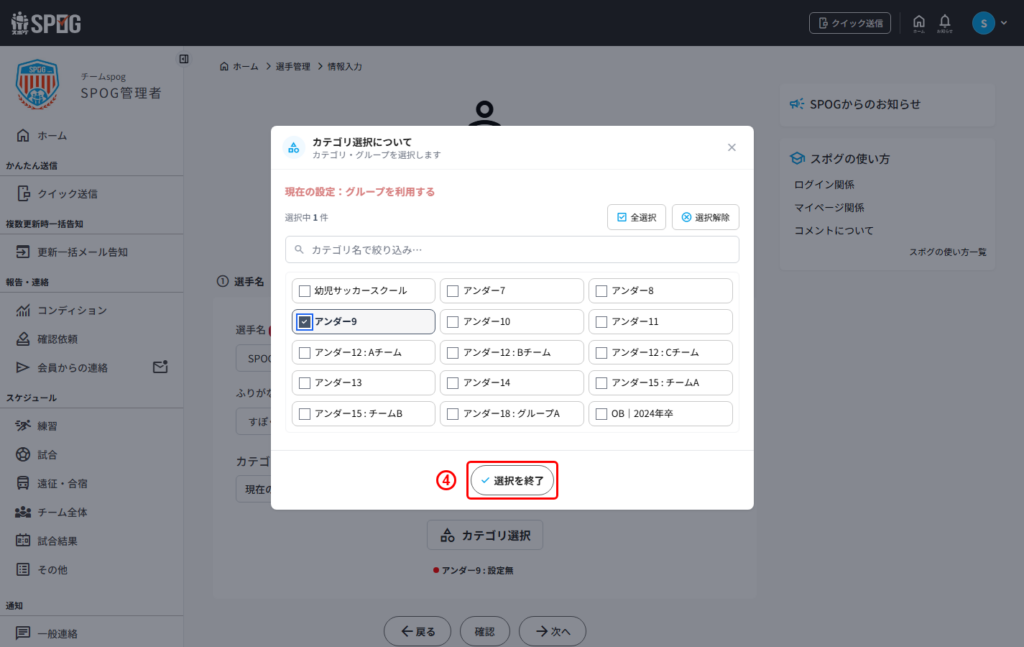Check アンダー14 checkbox

(x=453, y=383)
